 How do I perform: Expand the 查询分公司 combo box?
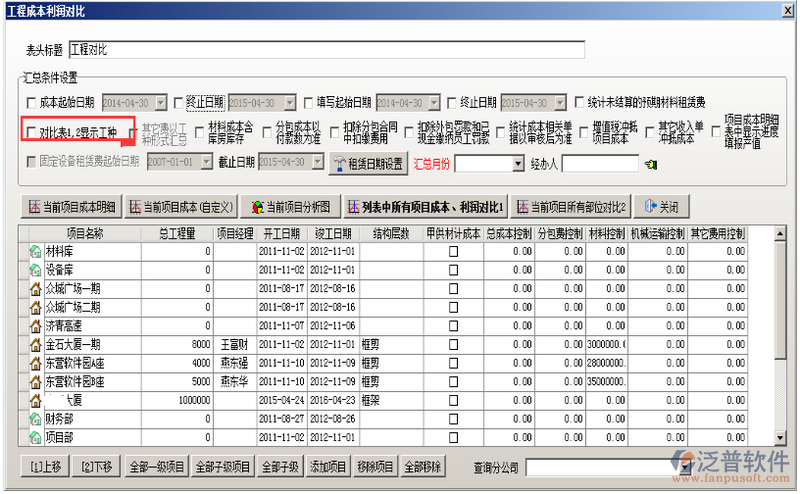click(684, 467)
